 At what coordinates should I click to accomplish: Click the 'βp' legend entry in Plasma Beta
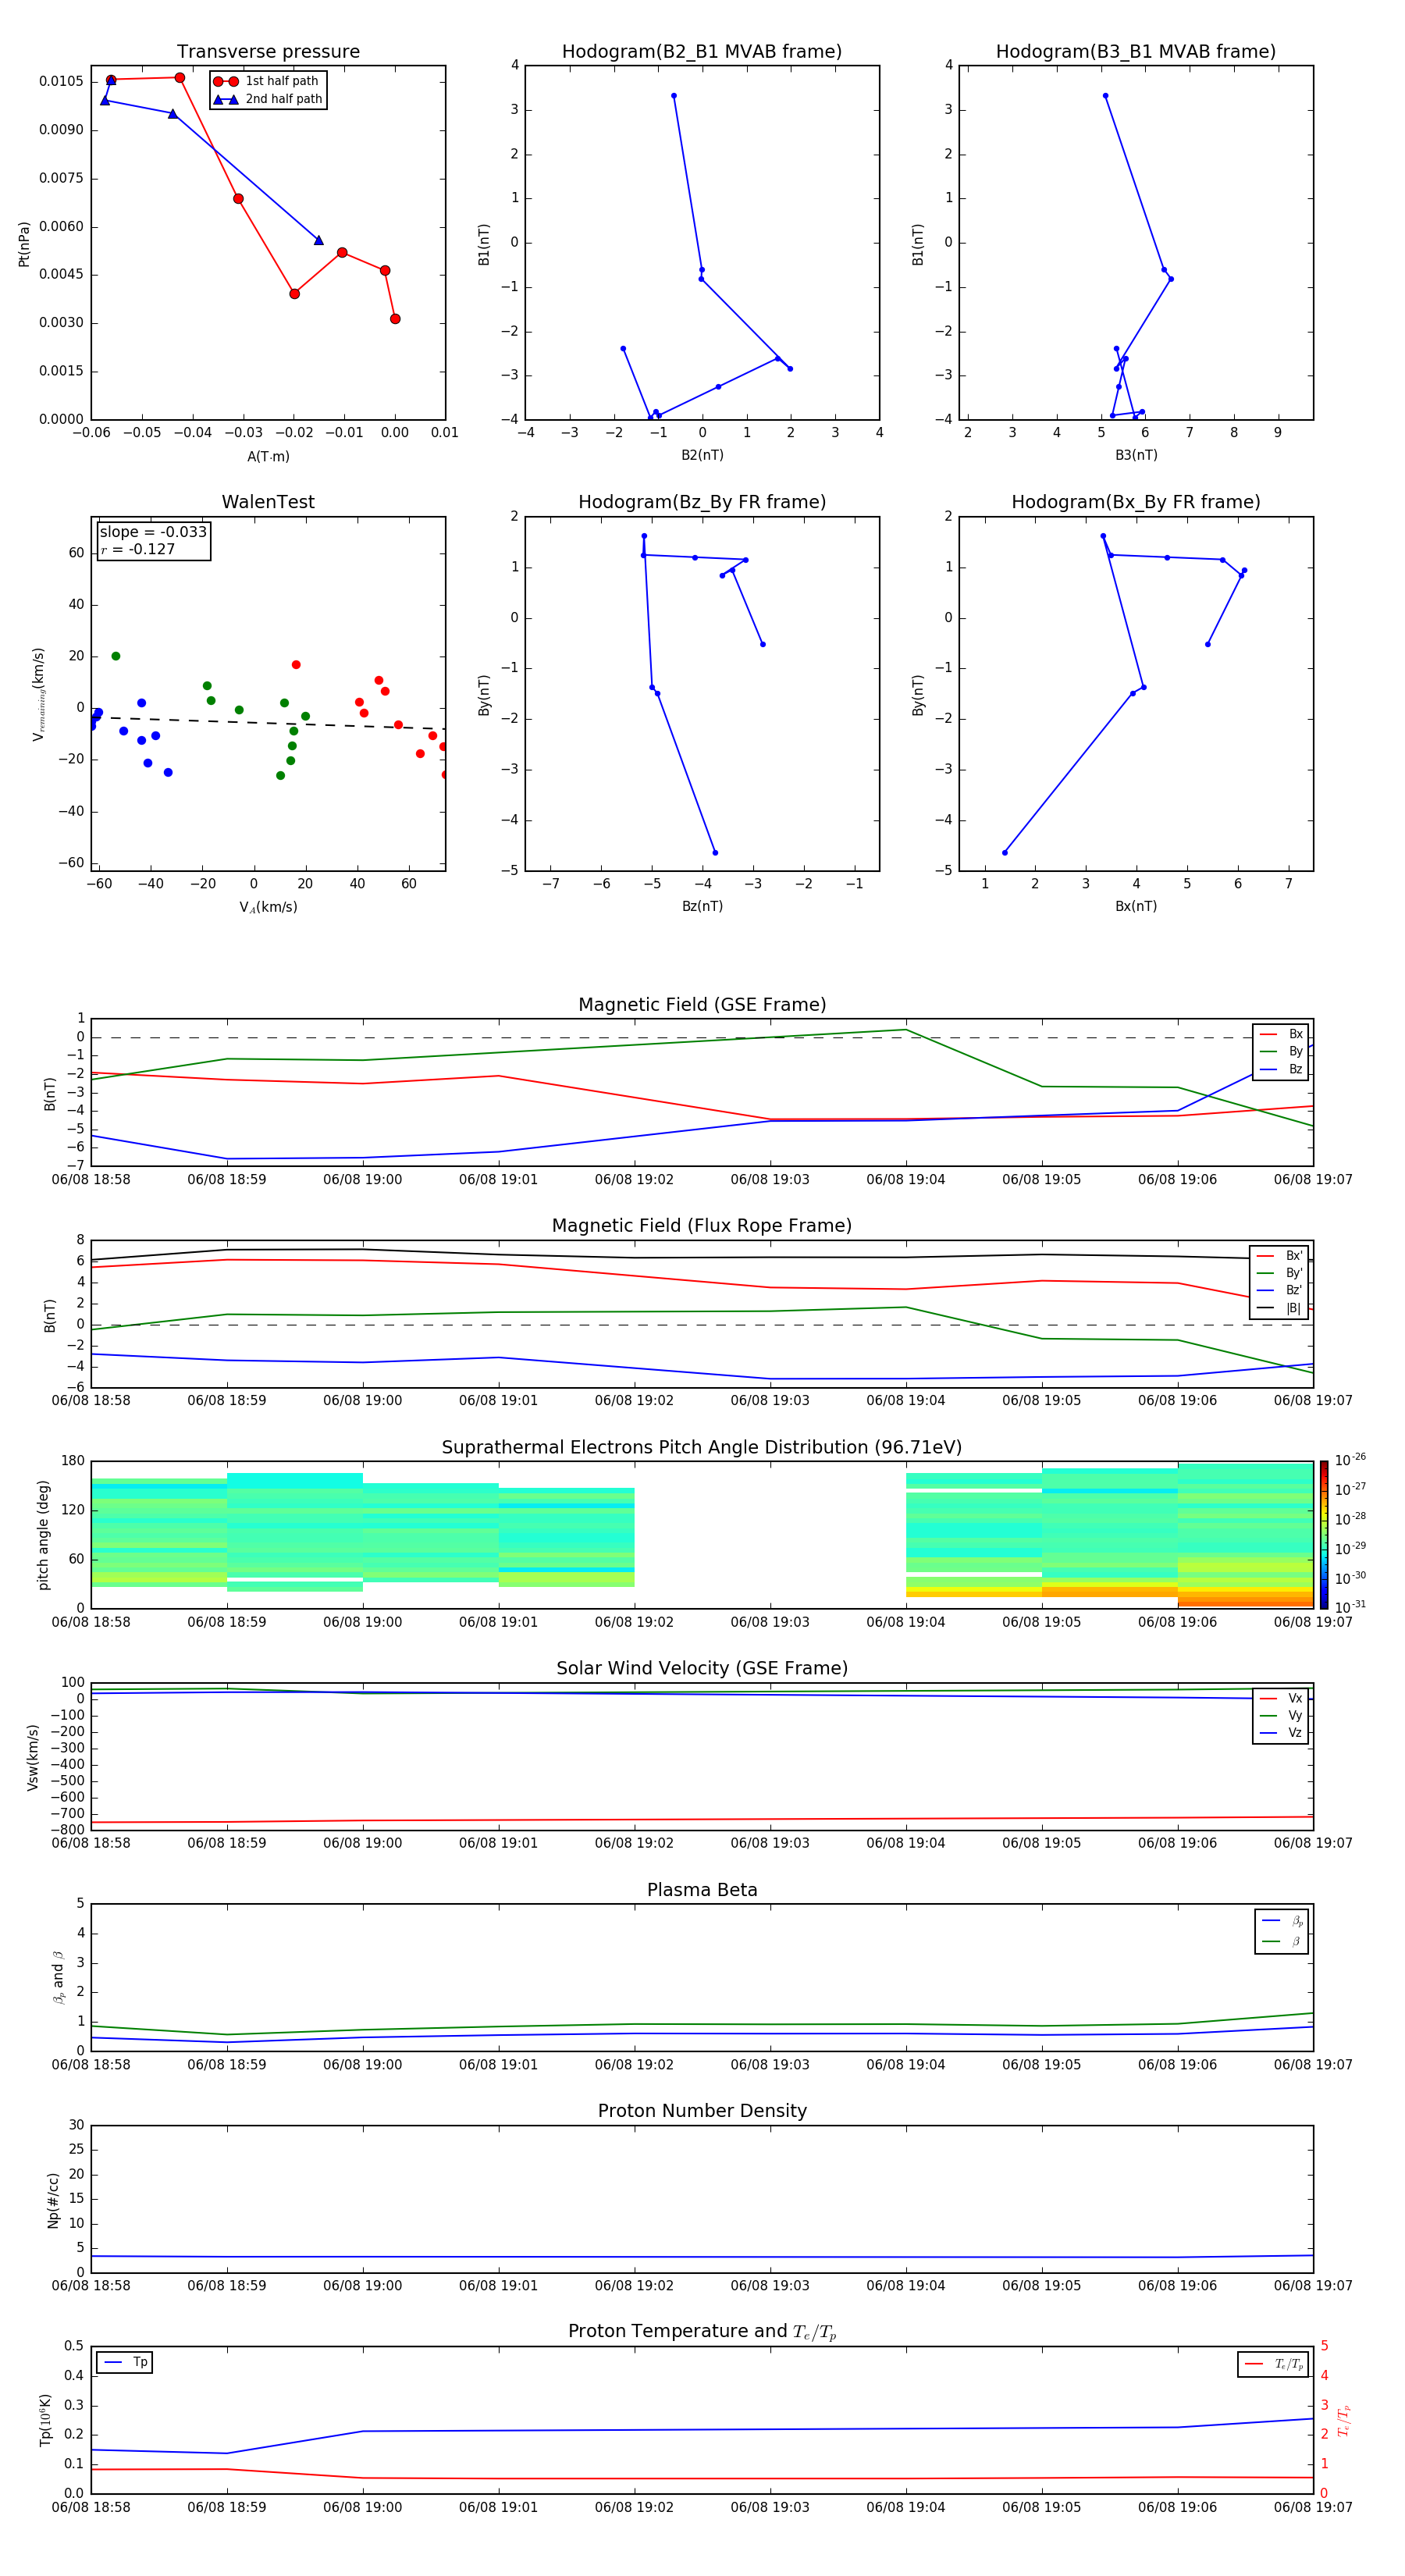pyautogui.click(x=1282, y=1921)
